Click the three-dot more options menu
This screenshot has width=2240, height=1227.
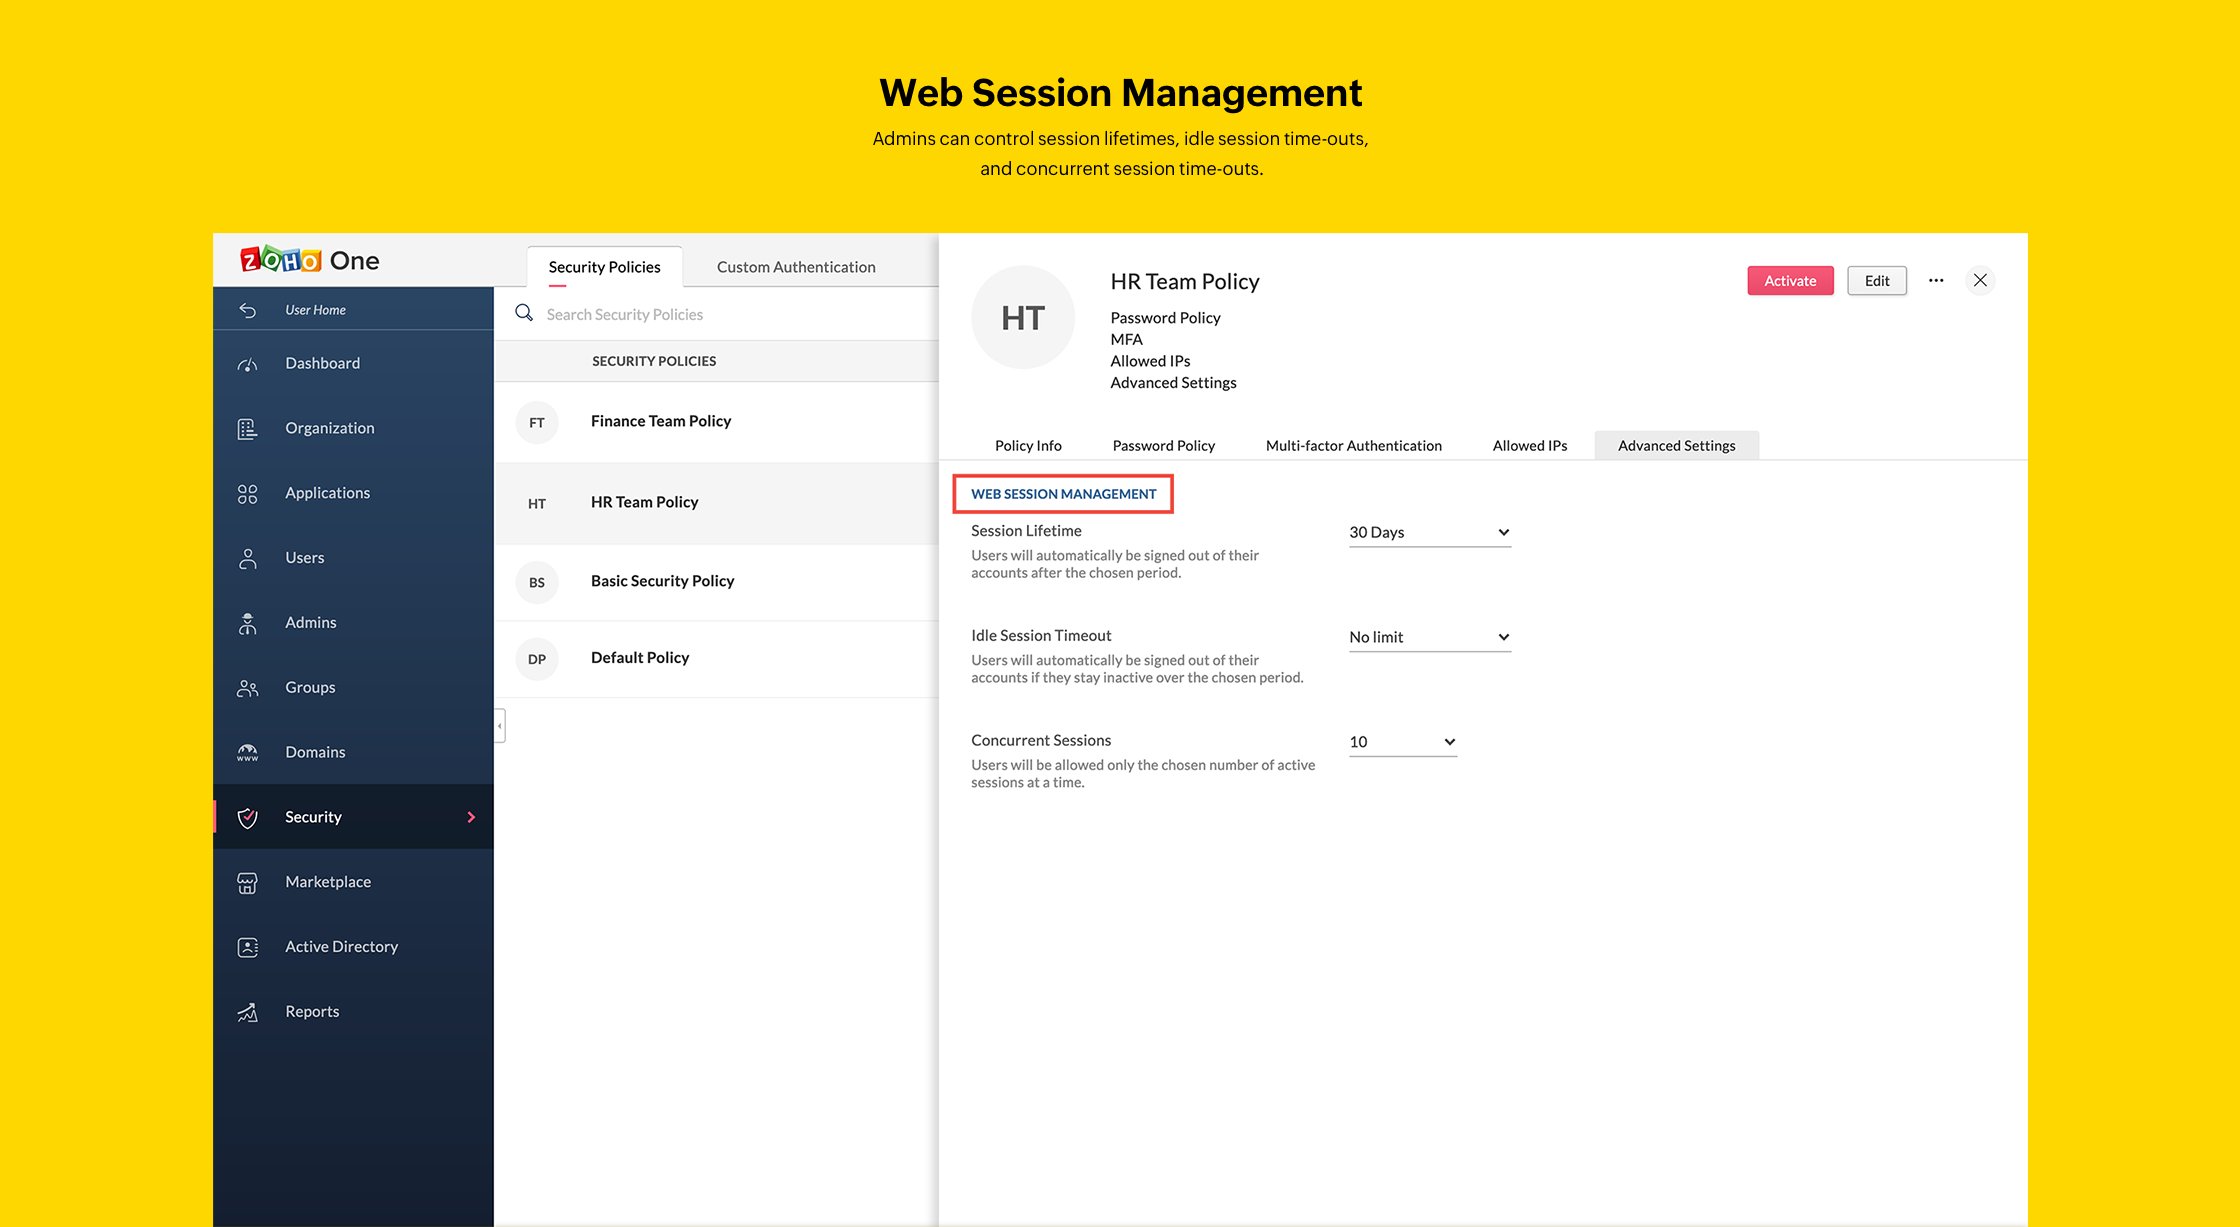(1936, 280)
